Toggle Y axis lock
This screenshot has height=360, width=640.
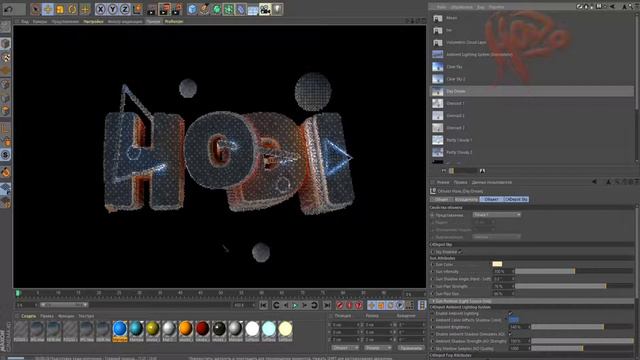[113, 9]
